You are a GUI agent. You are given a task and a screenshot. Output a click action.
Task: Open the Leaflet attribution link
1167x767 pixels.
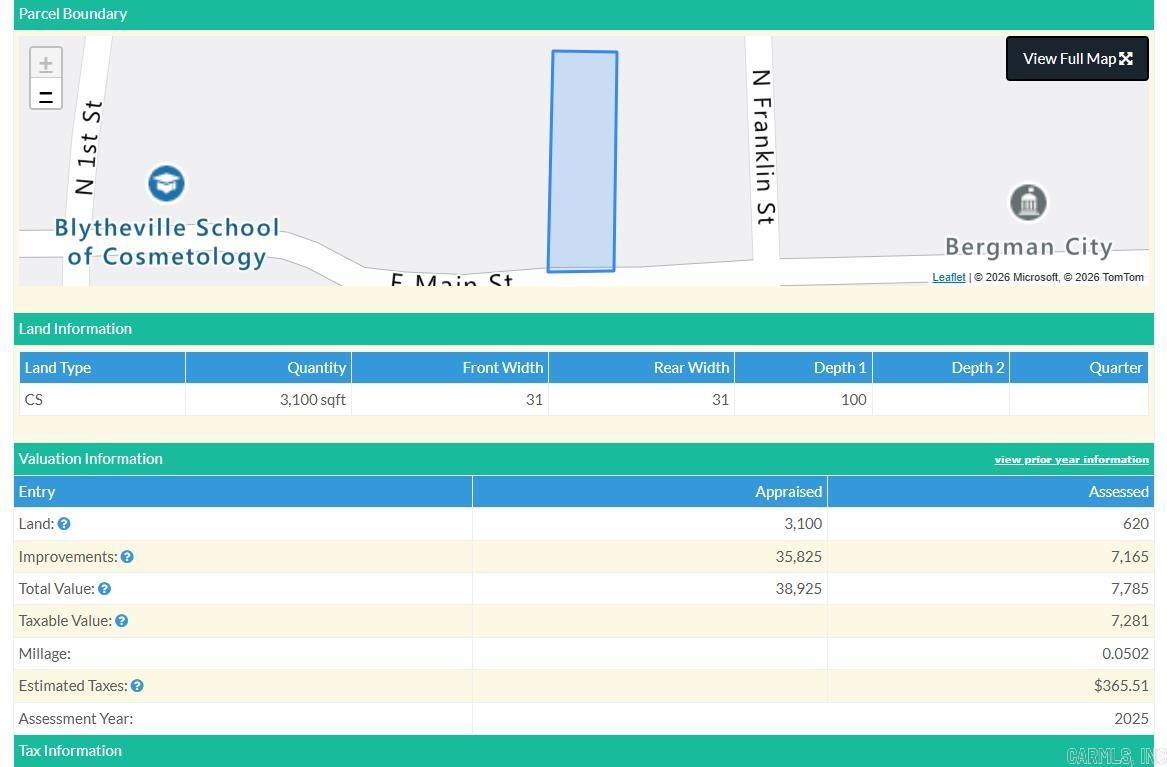tap(948, 278)
